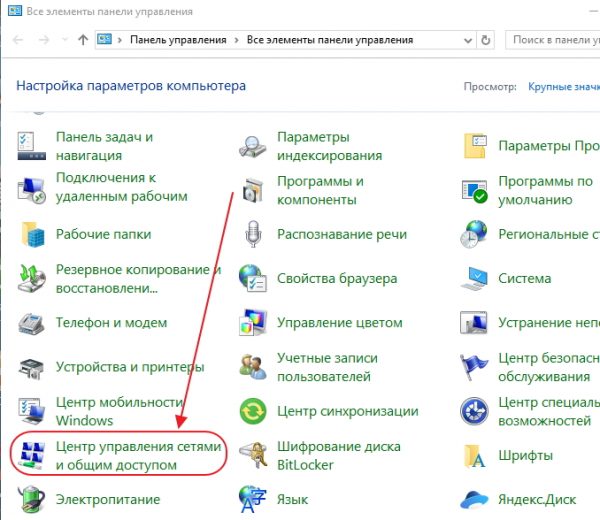Open Центр синхронизации link
Image resolution: width=600 pixels, height=520 pixels.
[x=348, y=411]
